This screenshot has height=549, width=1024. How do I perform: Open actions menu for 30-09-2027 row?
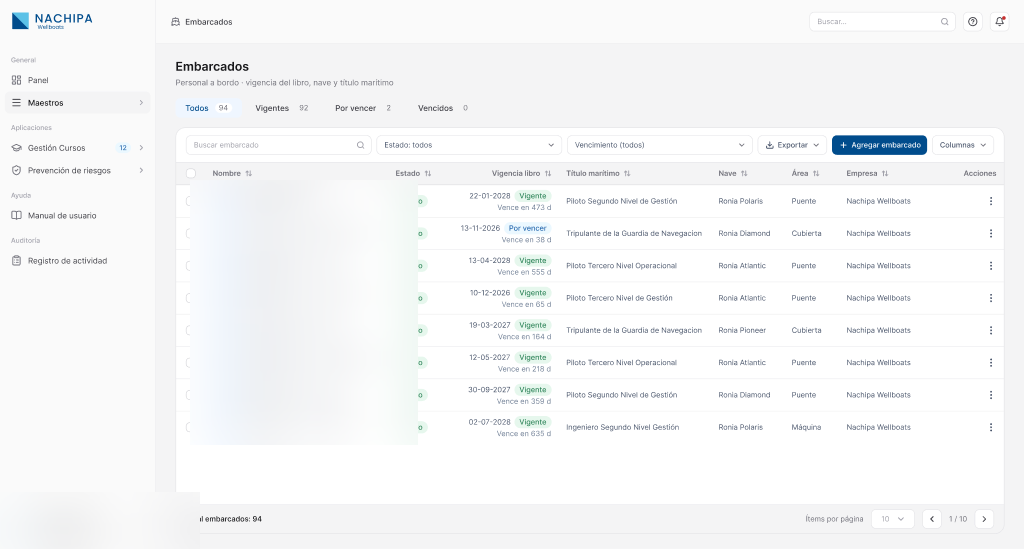click(x=991, y=395)
